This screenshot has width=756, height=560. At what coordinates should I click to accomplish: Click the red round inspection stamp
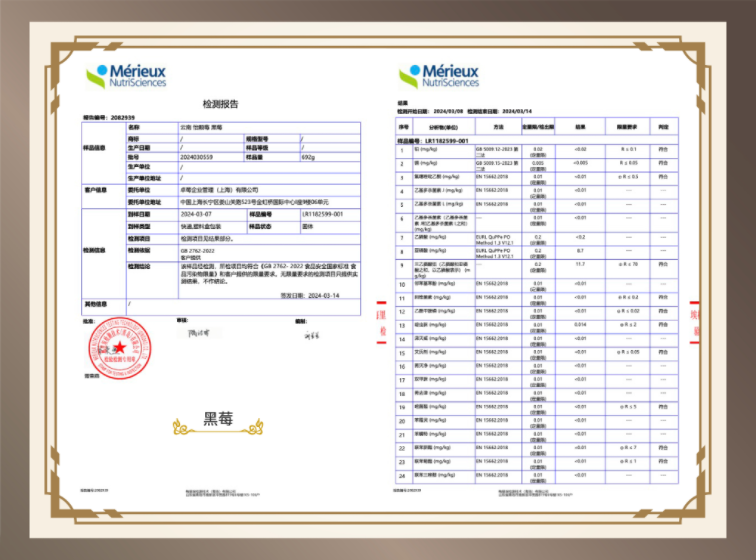coord(120,348)
